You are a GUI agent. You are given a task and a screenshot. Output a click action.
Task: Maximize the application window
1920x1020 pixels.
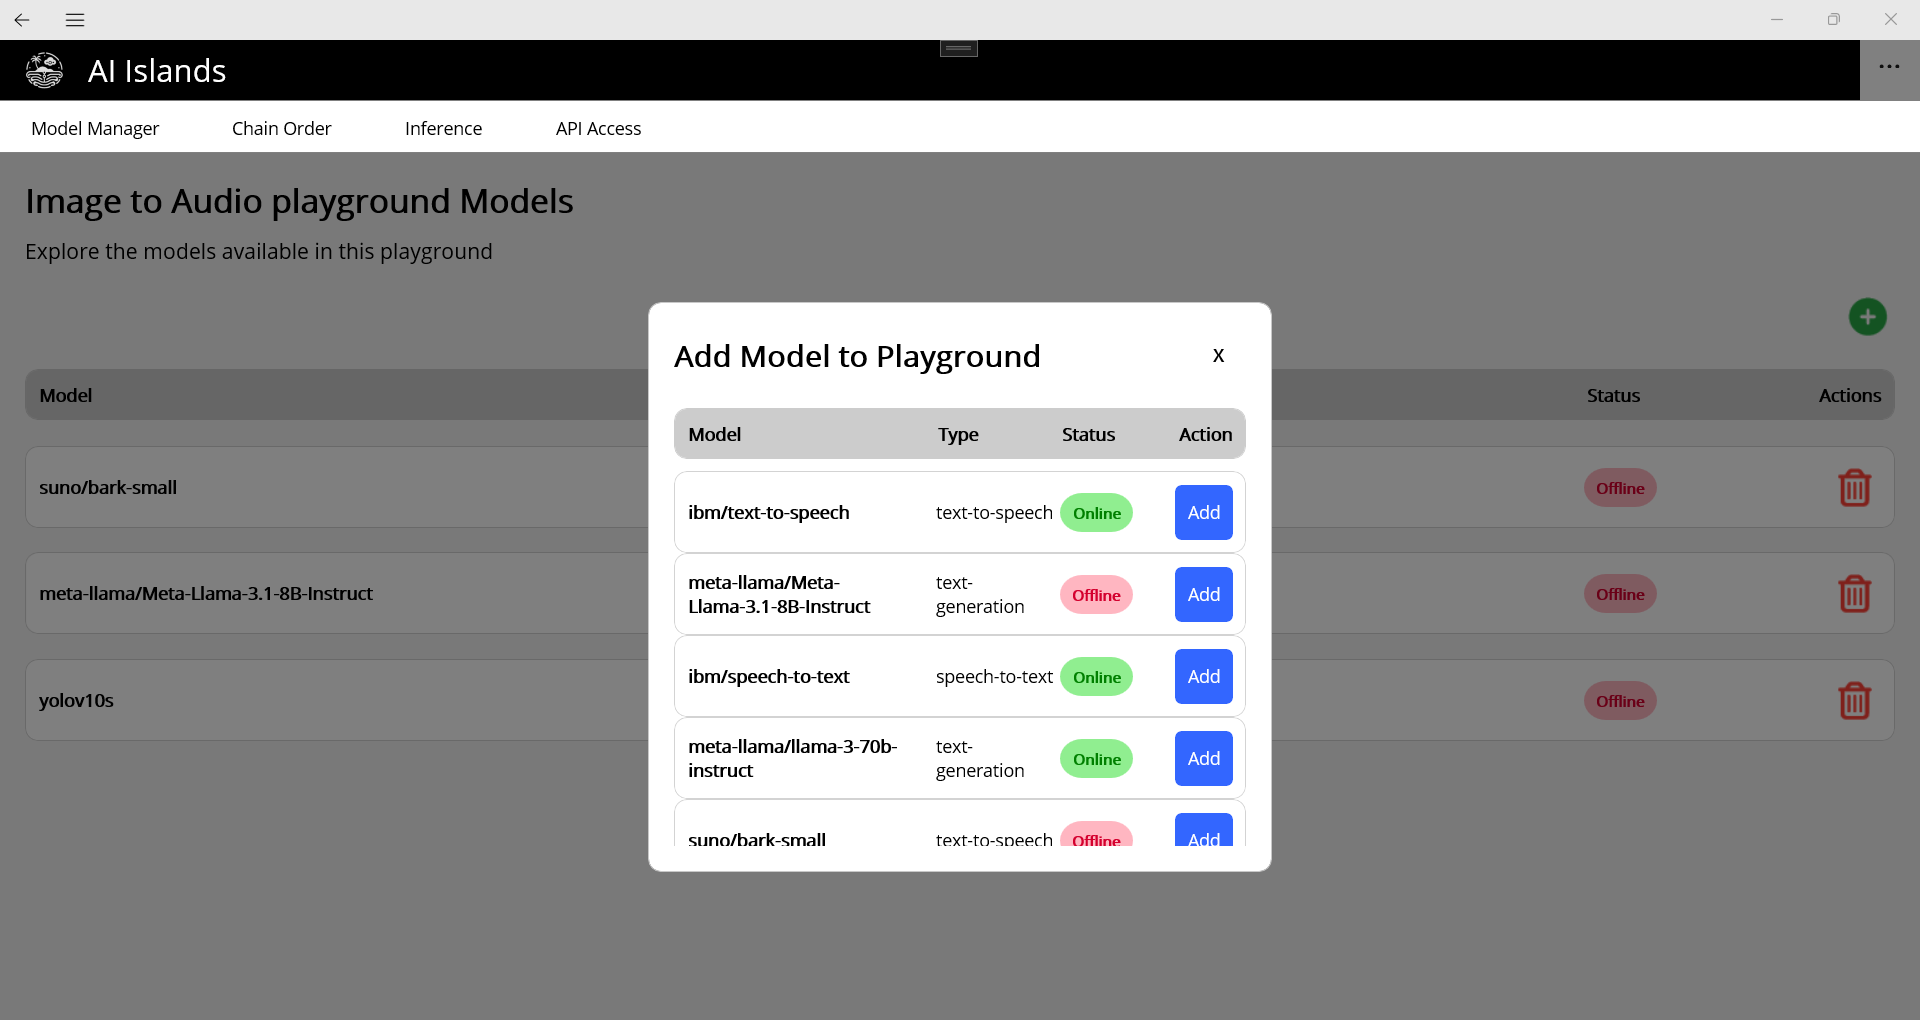pyautogui.click(x=1833, y=19)
